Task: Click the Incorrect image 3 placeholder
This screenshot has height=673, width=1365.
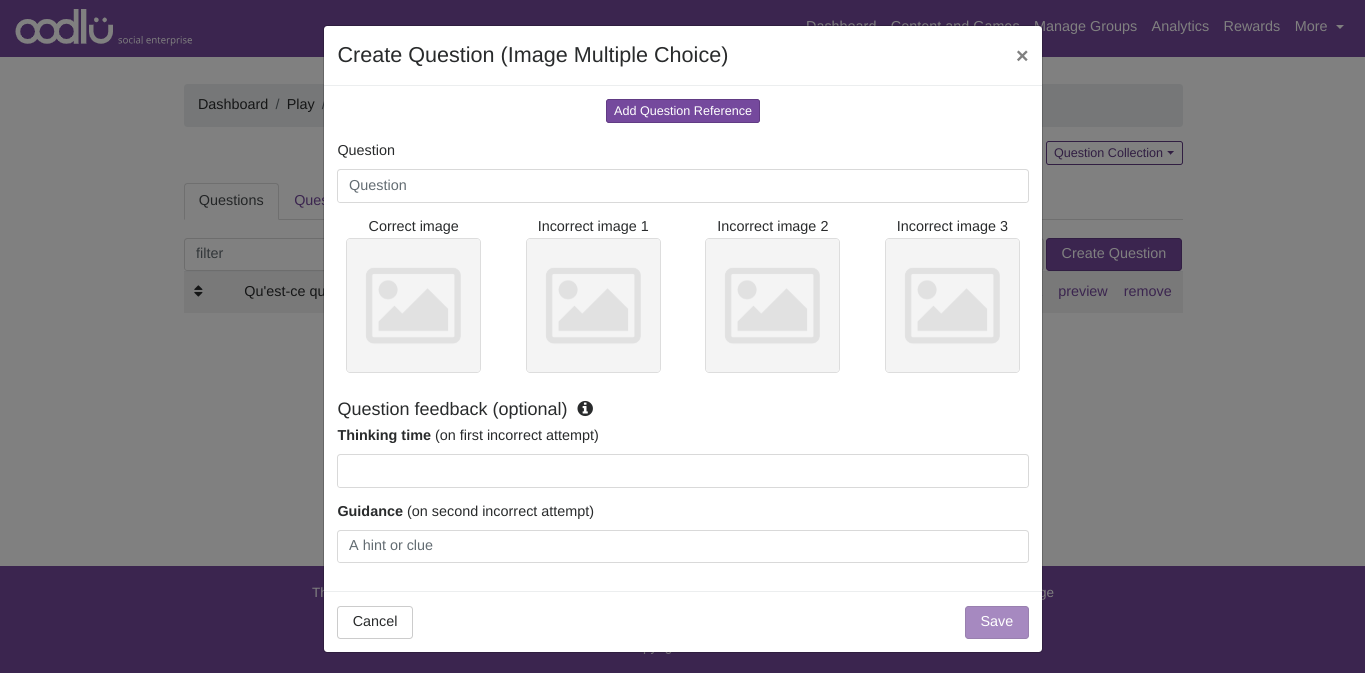Action: coord(952,305)
